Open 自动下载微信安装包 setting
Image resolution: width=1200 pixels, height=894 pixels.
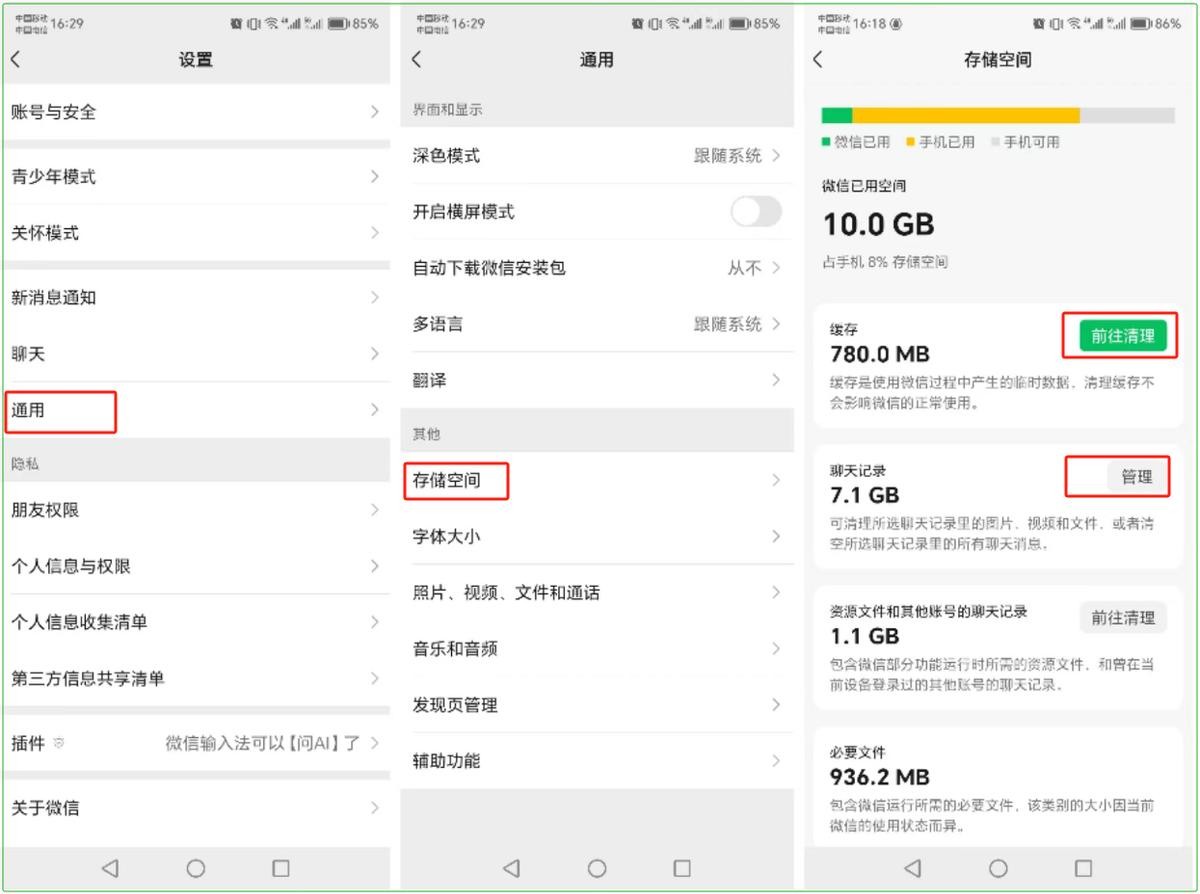click(596, 268)
